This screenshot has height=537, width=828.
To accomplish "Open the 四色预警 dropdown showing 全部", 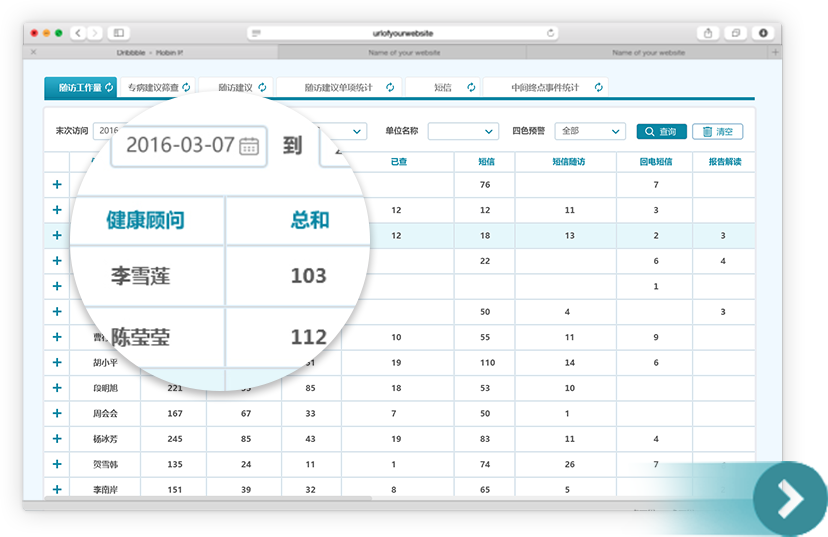I will click(x=591, y=131).
